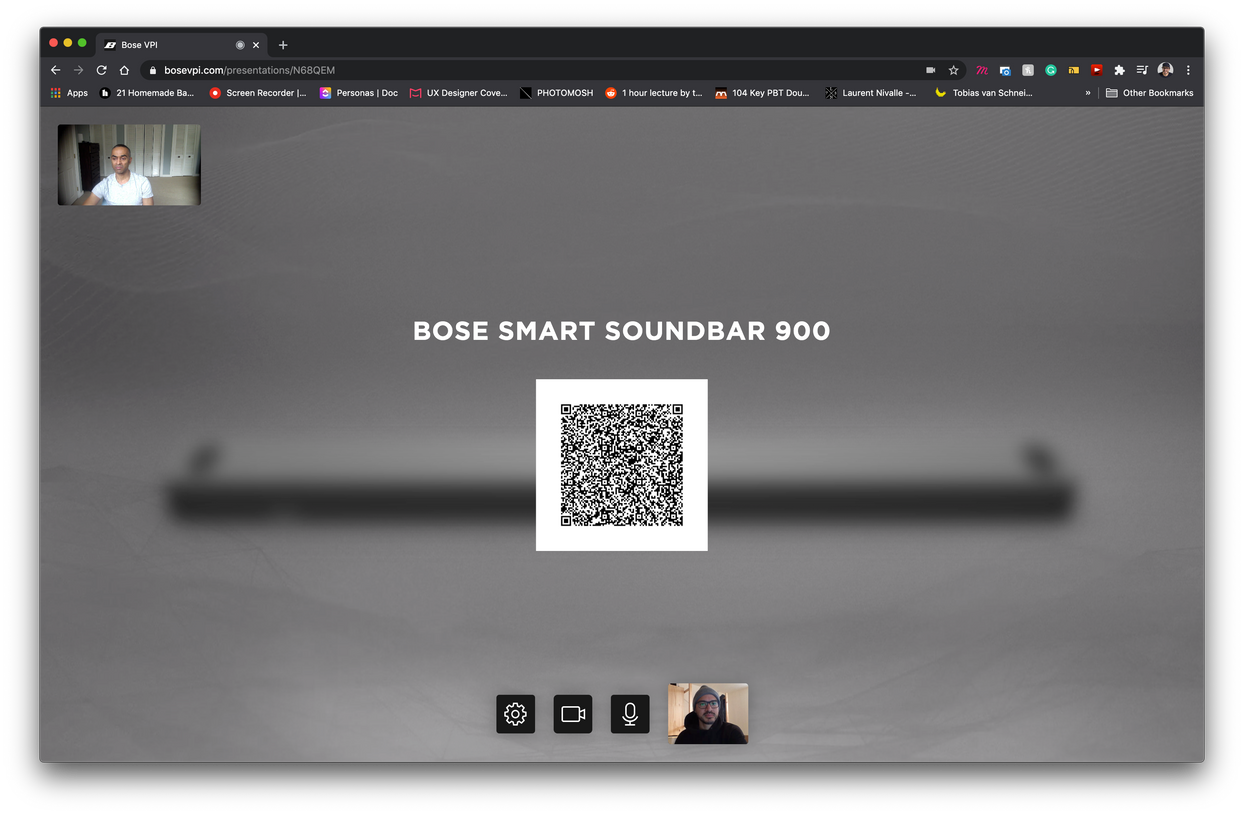This screenshot has height=815, width=1244.
Task: Open camera permission indicator in address bar
Action: click(x=930, y=70)
